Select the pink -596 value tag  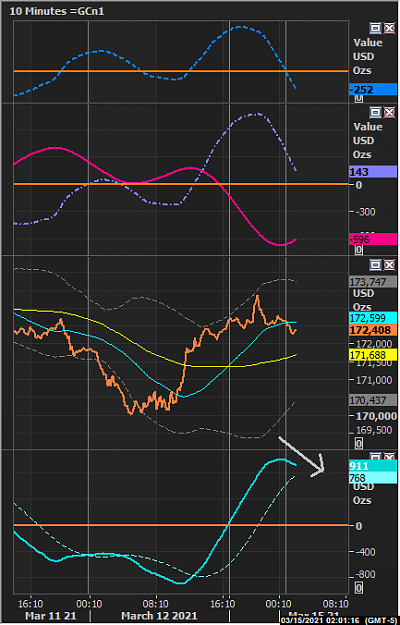tap(373, 240)
